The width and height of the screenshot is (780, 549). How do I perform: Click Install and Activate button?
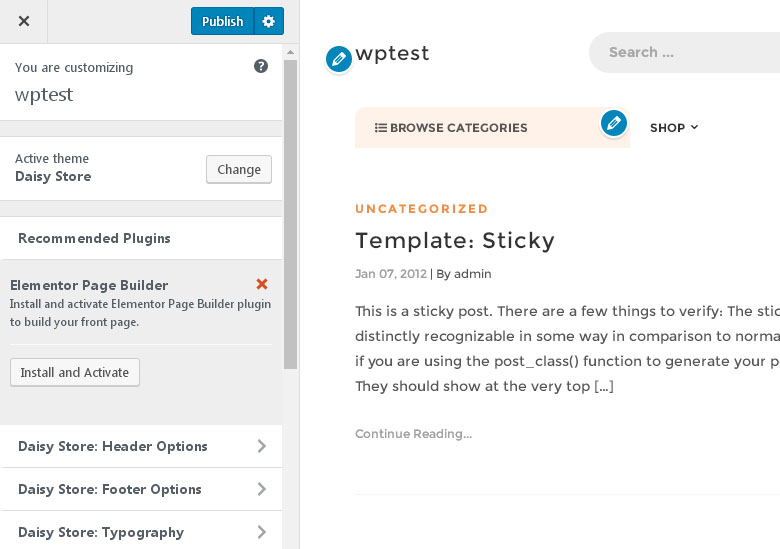point(75,372)
